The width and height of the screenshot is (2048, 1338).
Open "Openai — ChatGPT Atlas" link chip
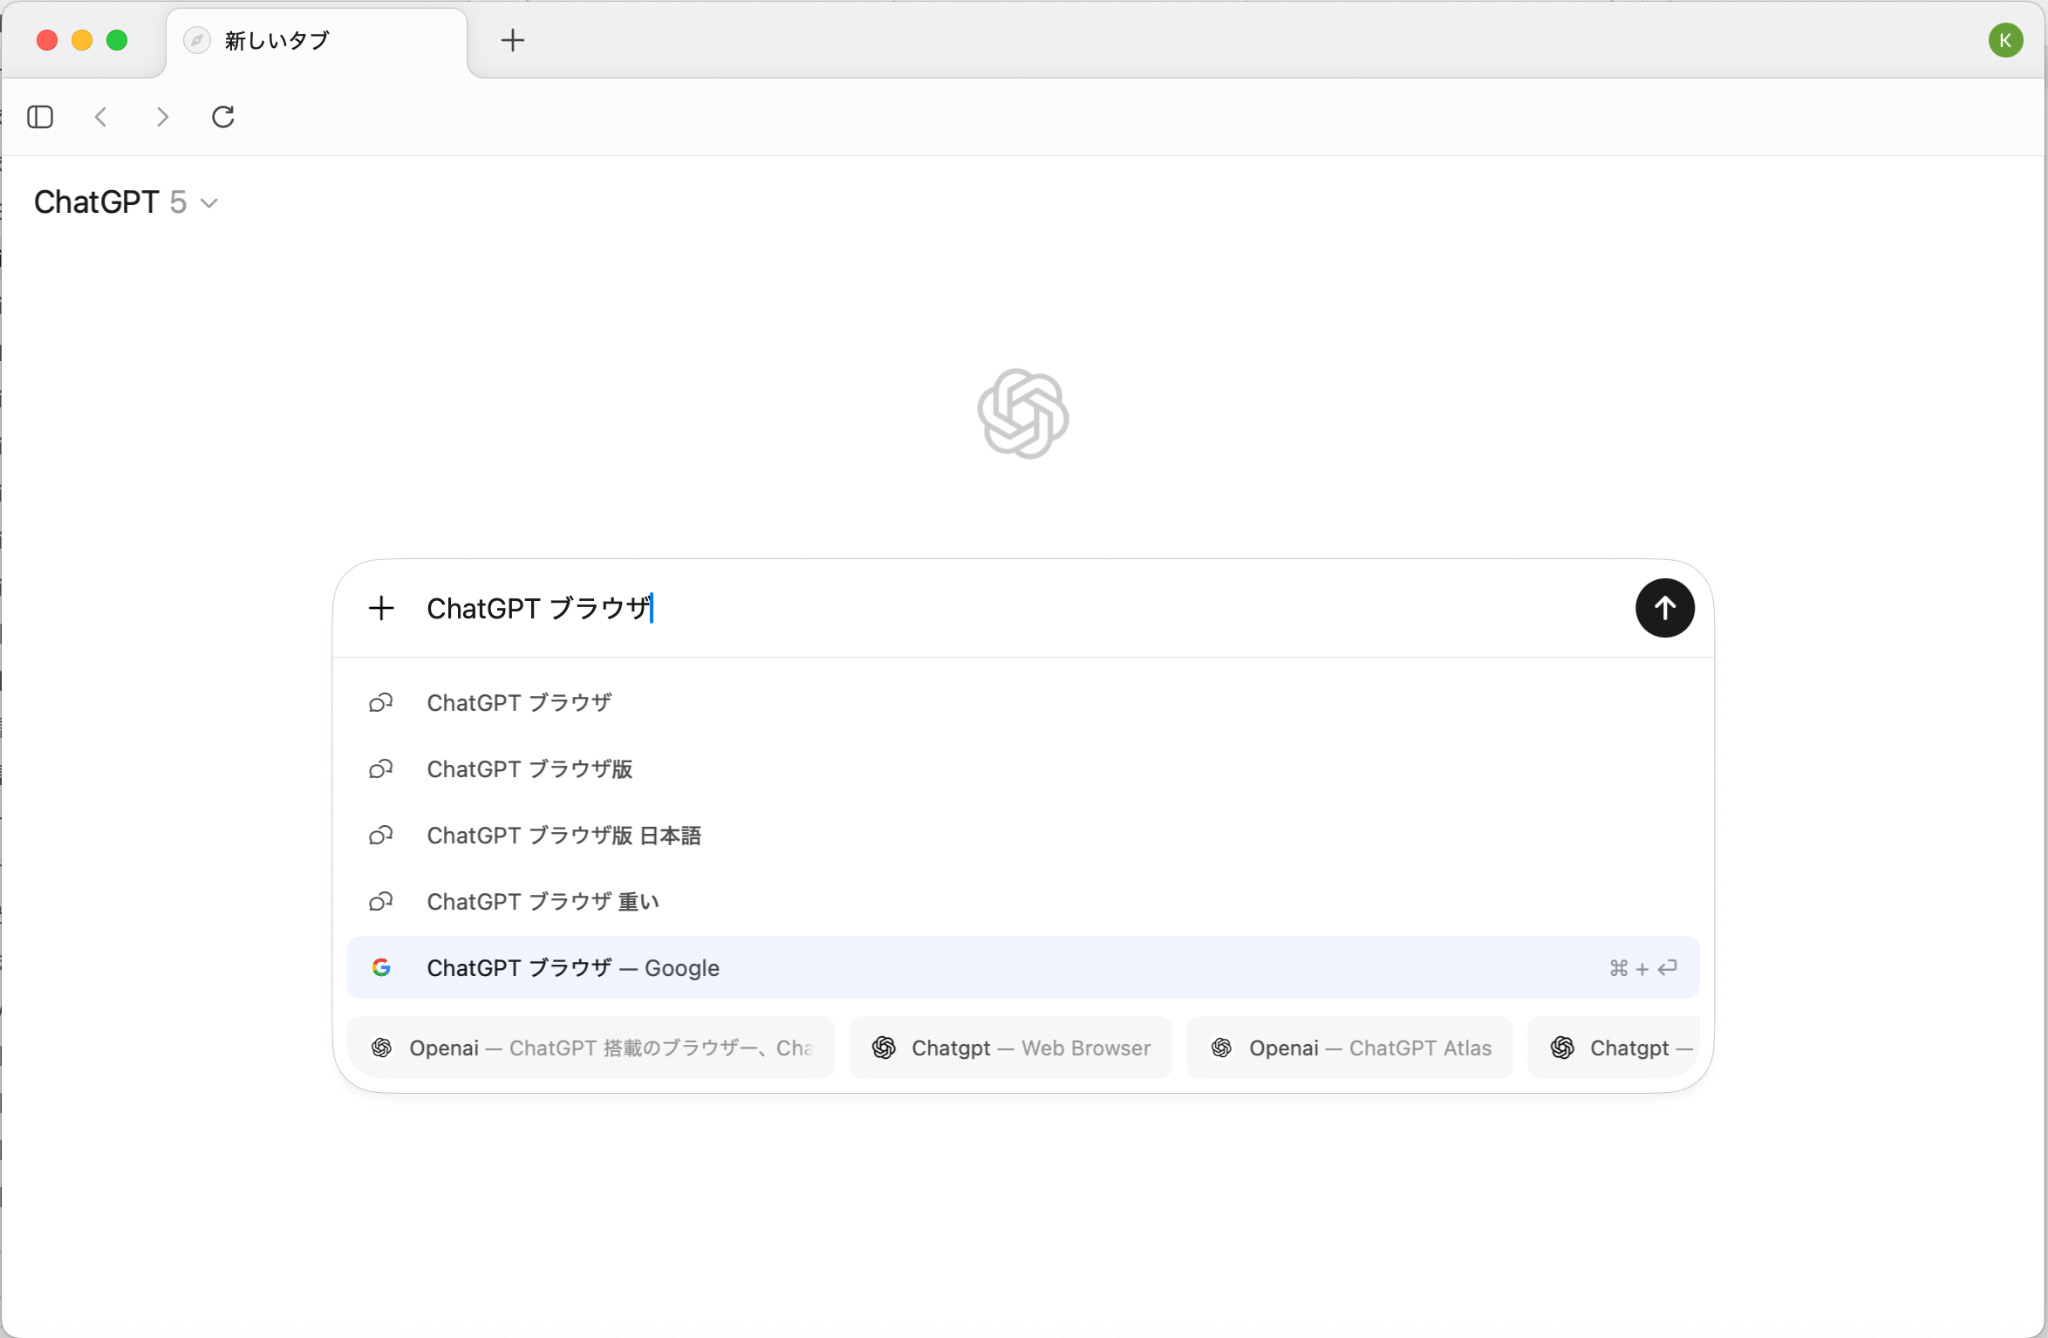pyautogui.click(x=1349, y=1048)
